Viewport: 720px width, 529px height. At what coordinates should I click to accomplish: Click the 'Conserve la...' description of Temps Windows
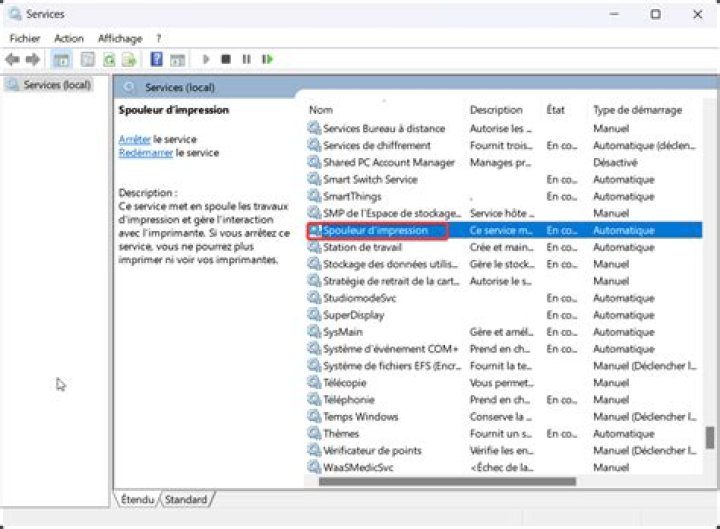click(x=501, y=416)
